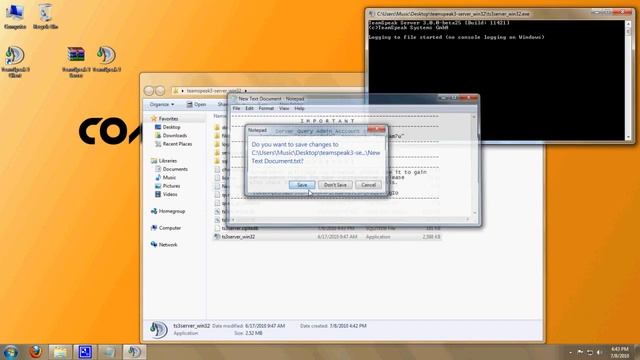
Task: Open the Pictures library
Action: point(171,186)
